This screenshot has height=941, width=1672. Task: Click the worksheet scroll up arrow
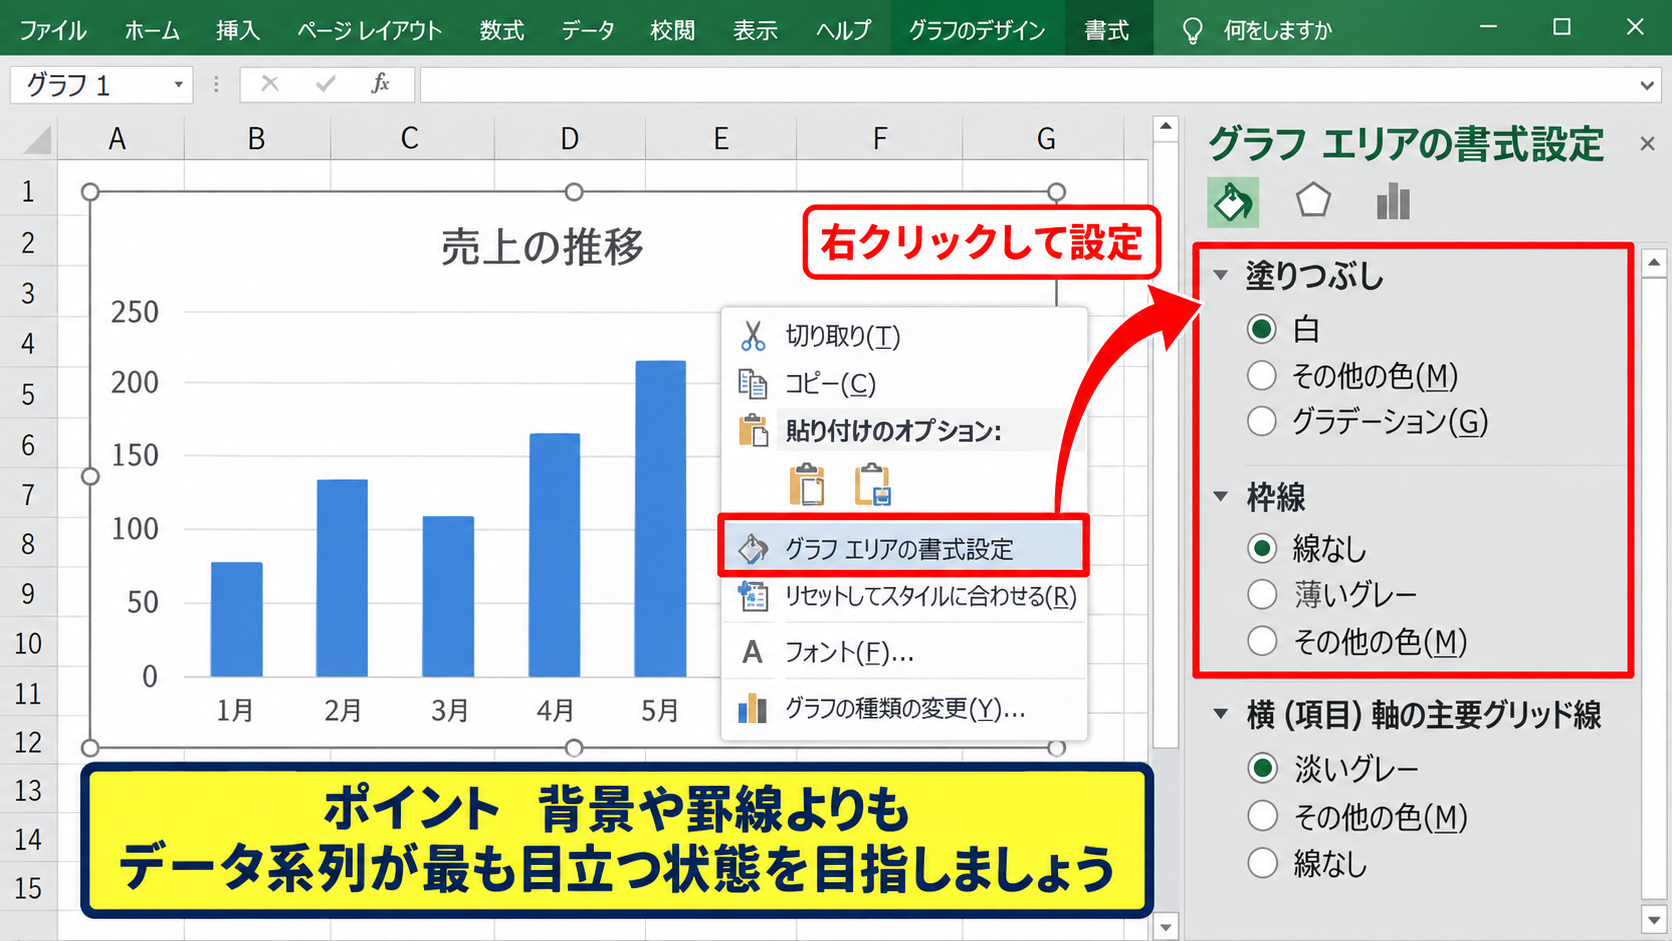point(1165,127)
